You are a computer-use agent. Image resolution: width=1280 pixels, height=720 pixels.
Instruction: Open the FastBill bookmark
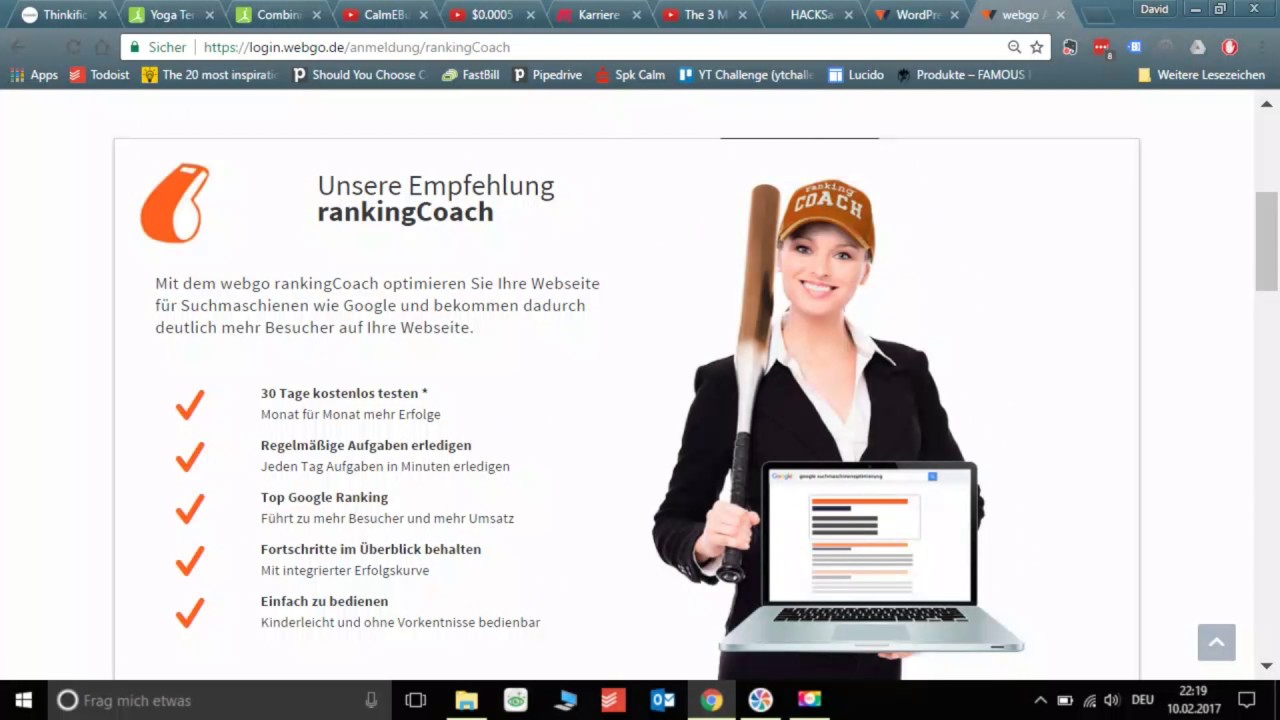[471, 75]
